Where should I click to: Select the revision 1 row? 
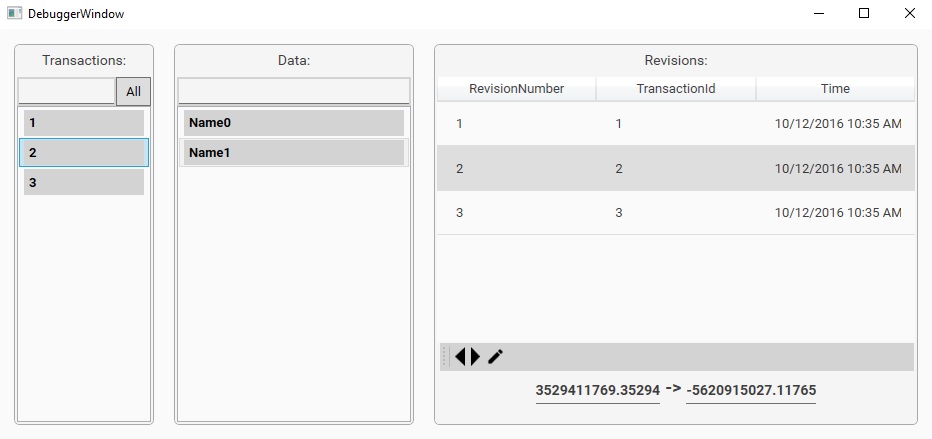point(675,124)
